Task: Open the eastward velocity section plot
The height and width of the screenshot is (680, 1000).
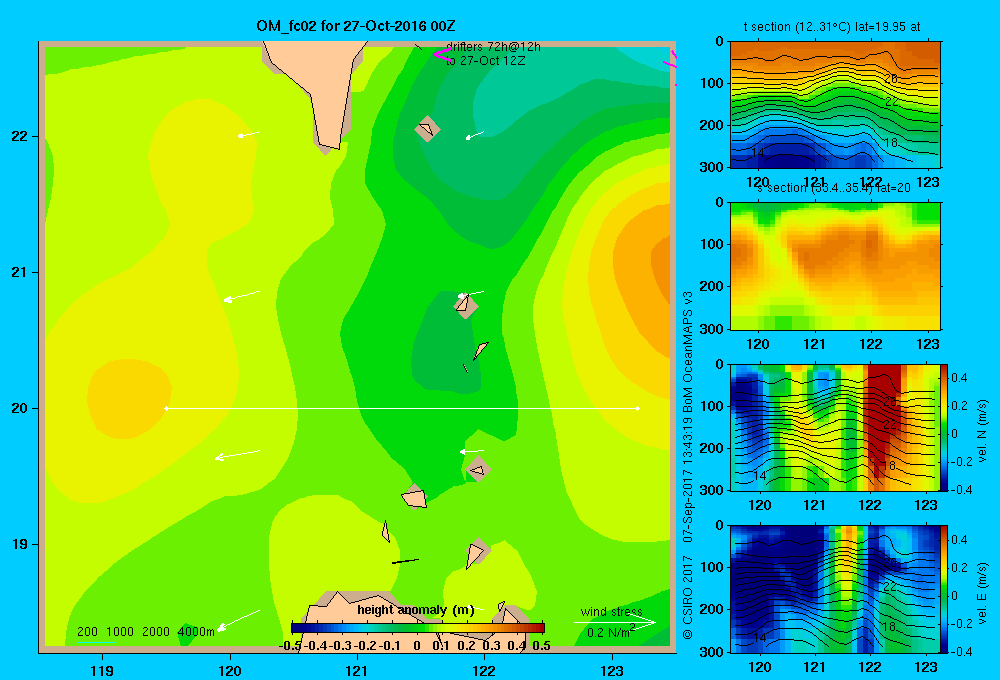Action: pos(835,589)
